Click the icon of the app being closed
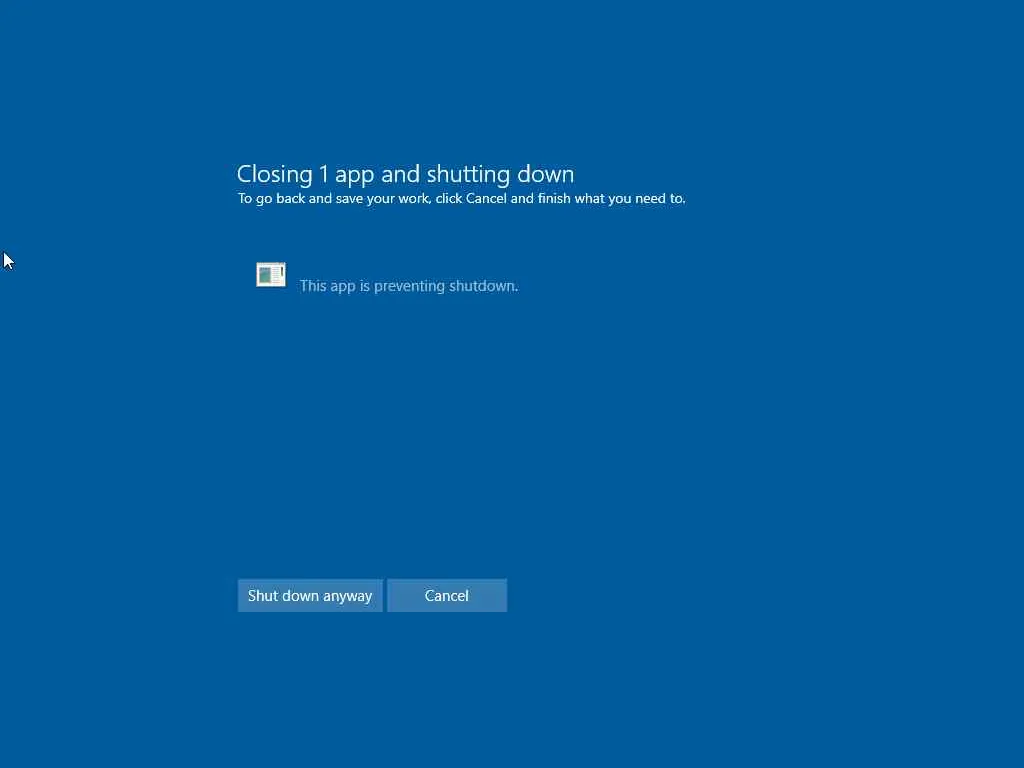Image resolution: width=1024 pixels, height=768 pixels. 271,275
